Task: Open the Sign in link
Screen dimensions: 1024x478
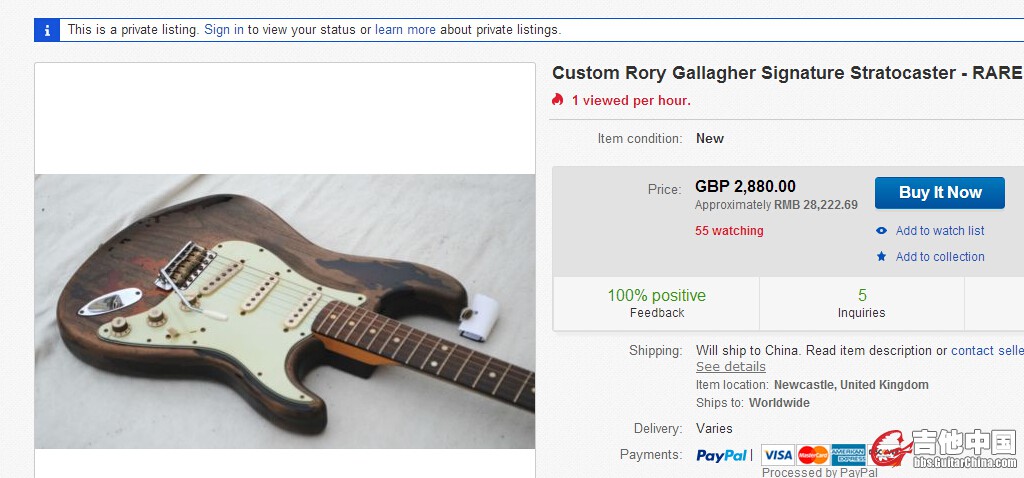Action: click(x=224, y=30)
